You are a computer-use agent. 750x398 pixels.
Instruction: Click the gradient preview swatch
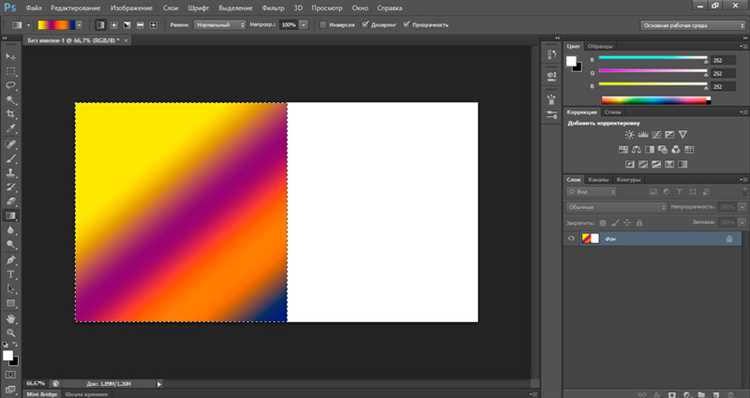pos(56,25)
